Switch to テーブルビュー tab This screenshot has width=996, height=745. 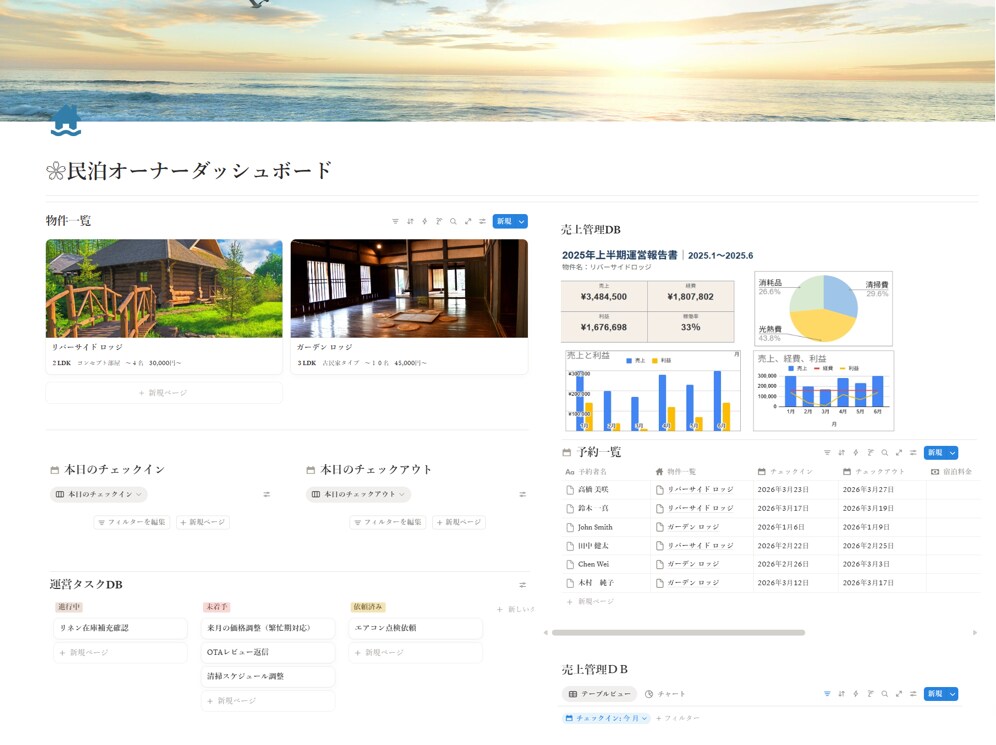coord(600,694)
